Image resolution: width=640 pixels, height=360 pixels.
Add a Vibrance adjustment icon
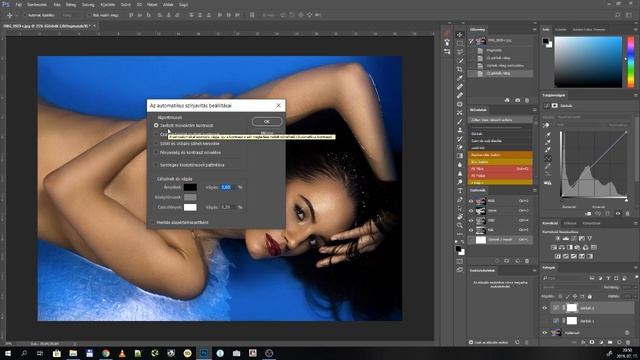589,238
